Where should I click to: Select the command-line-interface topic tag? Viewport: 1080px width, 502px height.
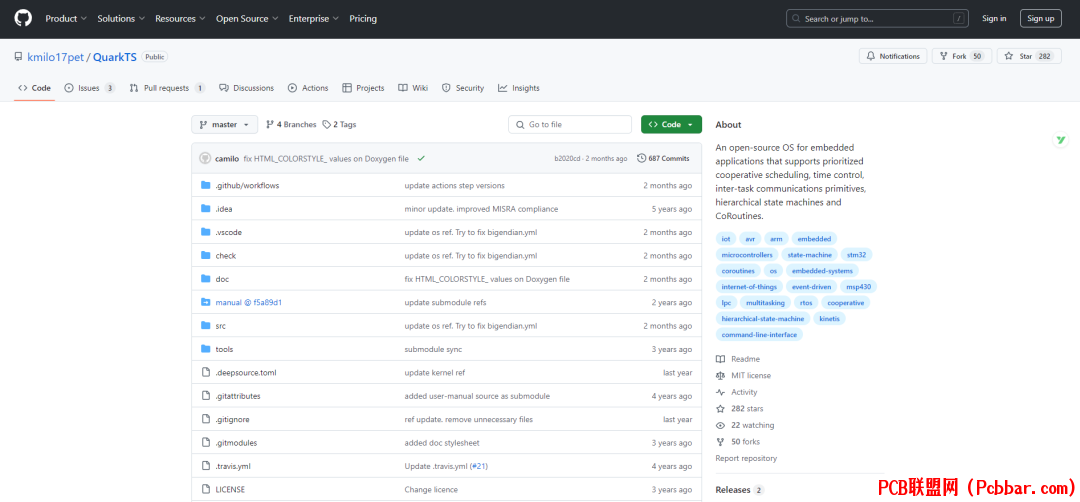pos(759,335)
